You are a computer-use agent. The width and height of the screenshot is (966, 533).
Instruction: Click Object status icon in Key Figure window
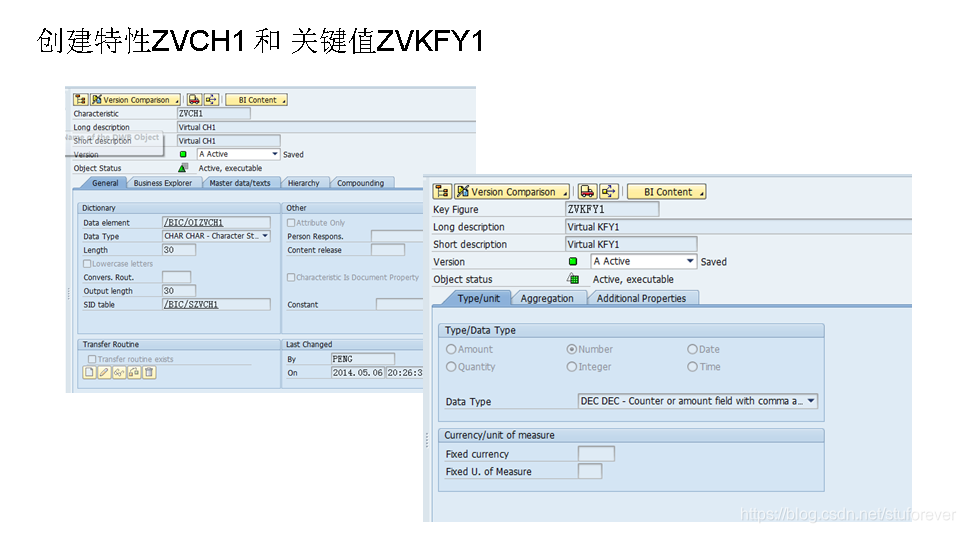coord(573,279)
